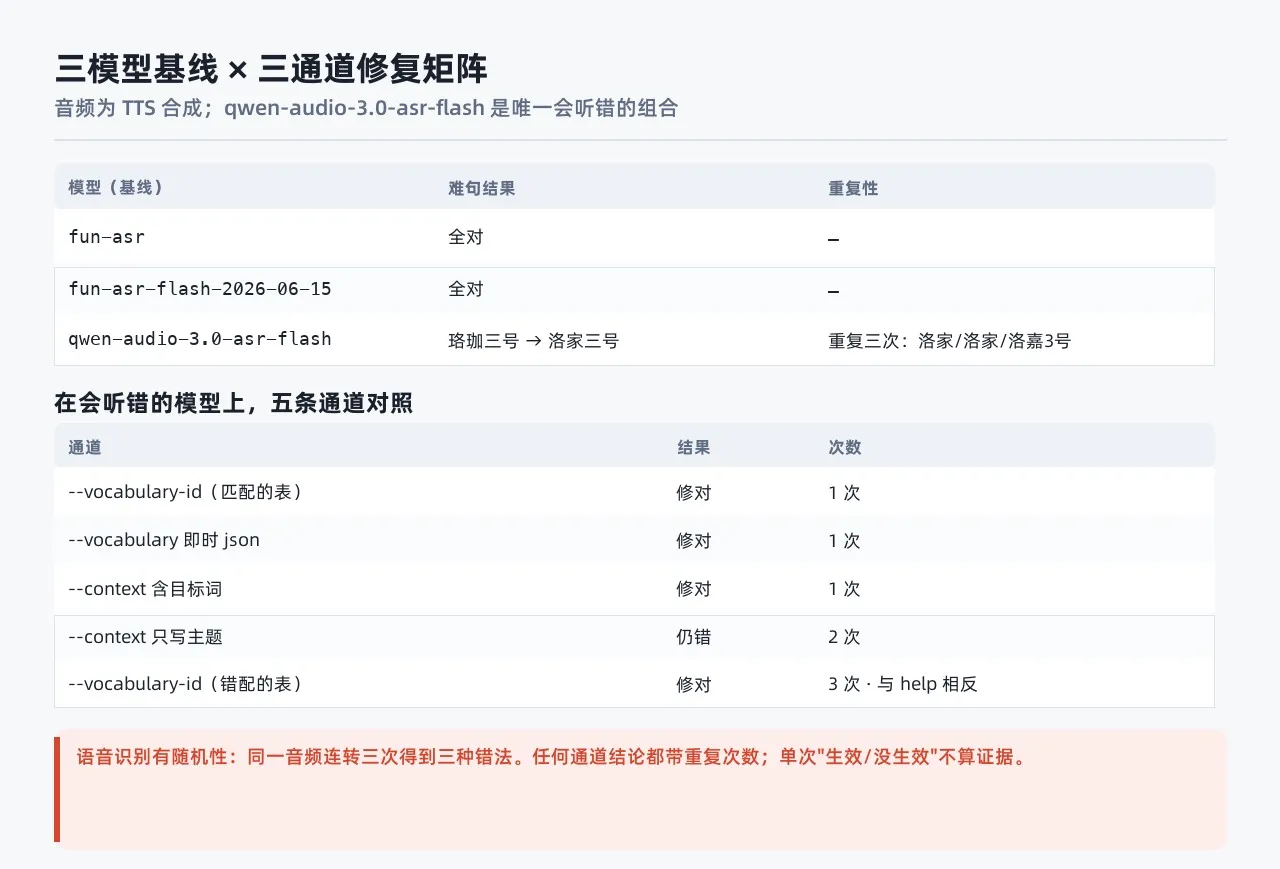Image resolution: width=1280 pixels, height=869 pixels.
Task: Click "1 次" in the 含目标词 row
Action: [844, 589]
